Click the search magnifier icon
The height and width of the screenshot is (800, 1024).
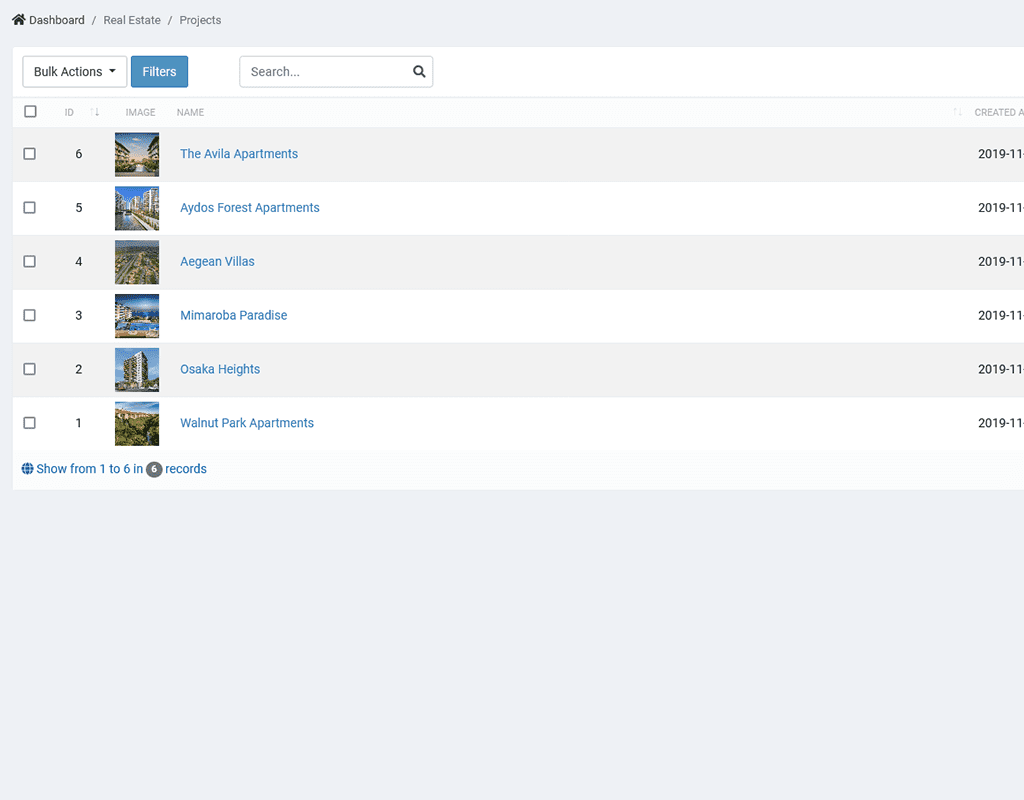(x=419, y=72)
